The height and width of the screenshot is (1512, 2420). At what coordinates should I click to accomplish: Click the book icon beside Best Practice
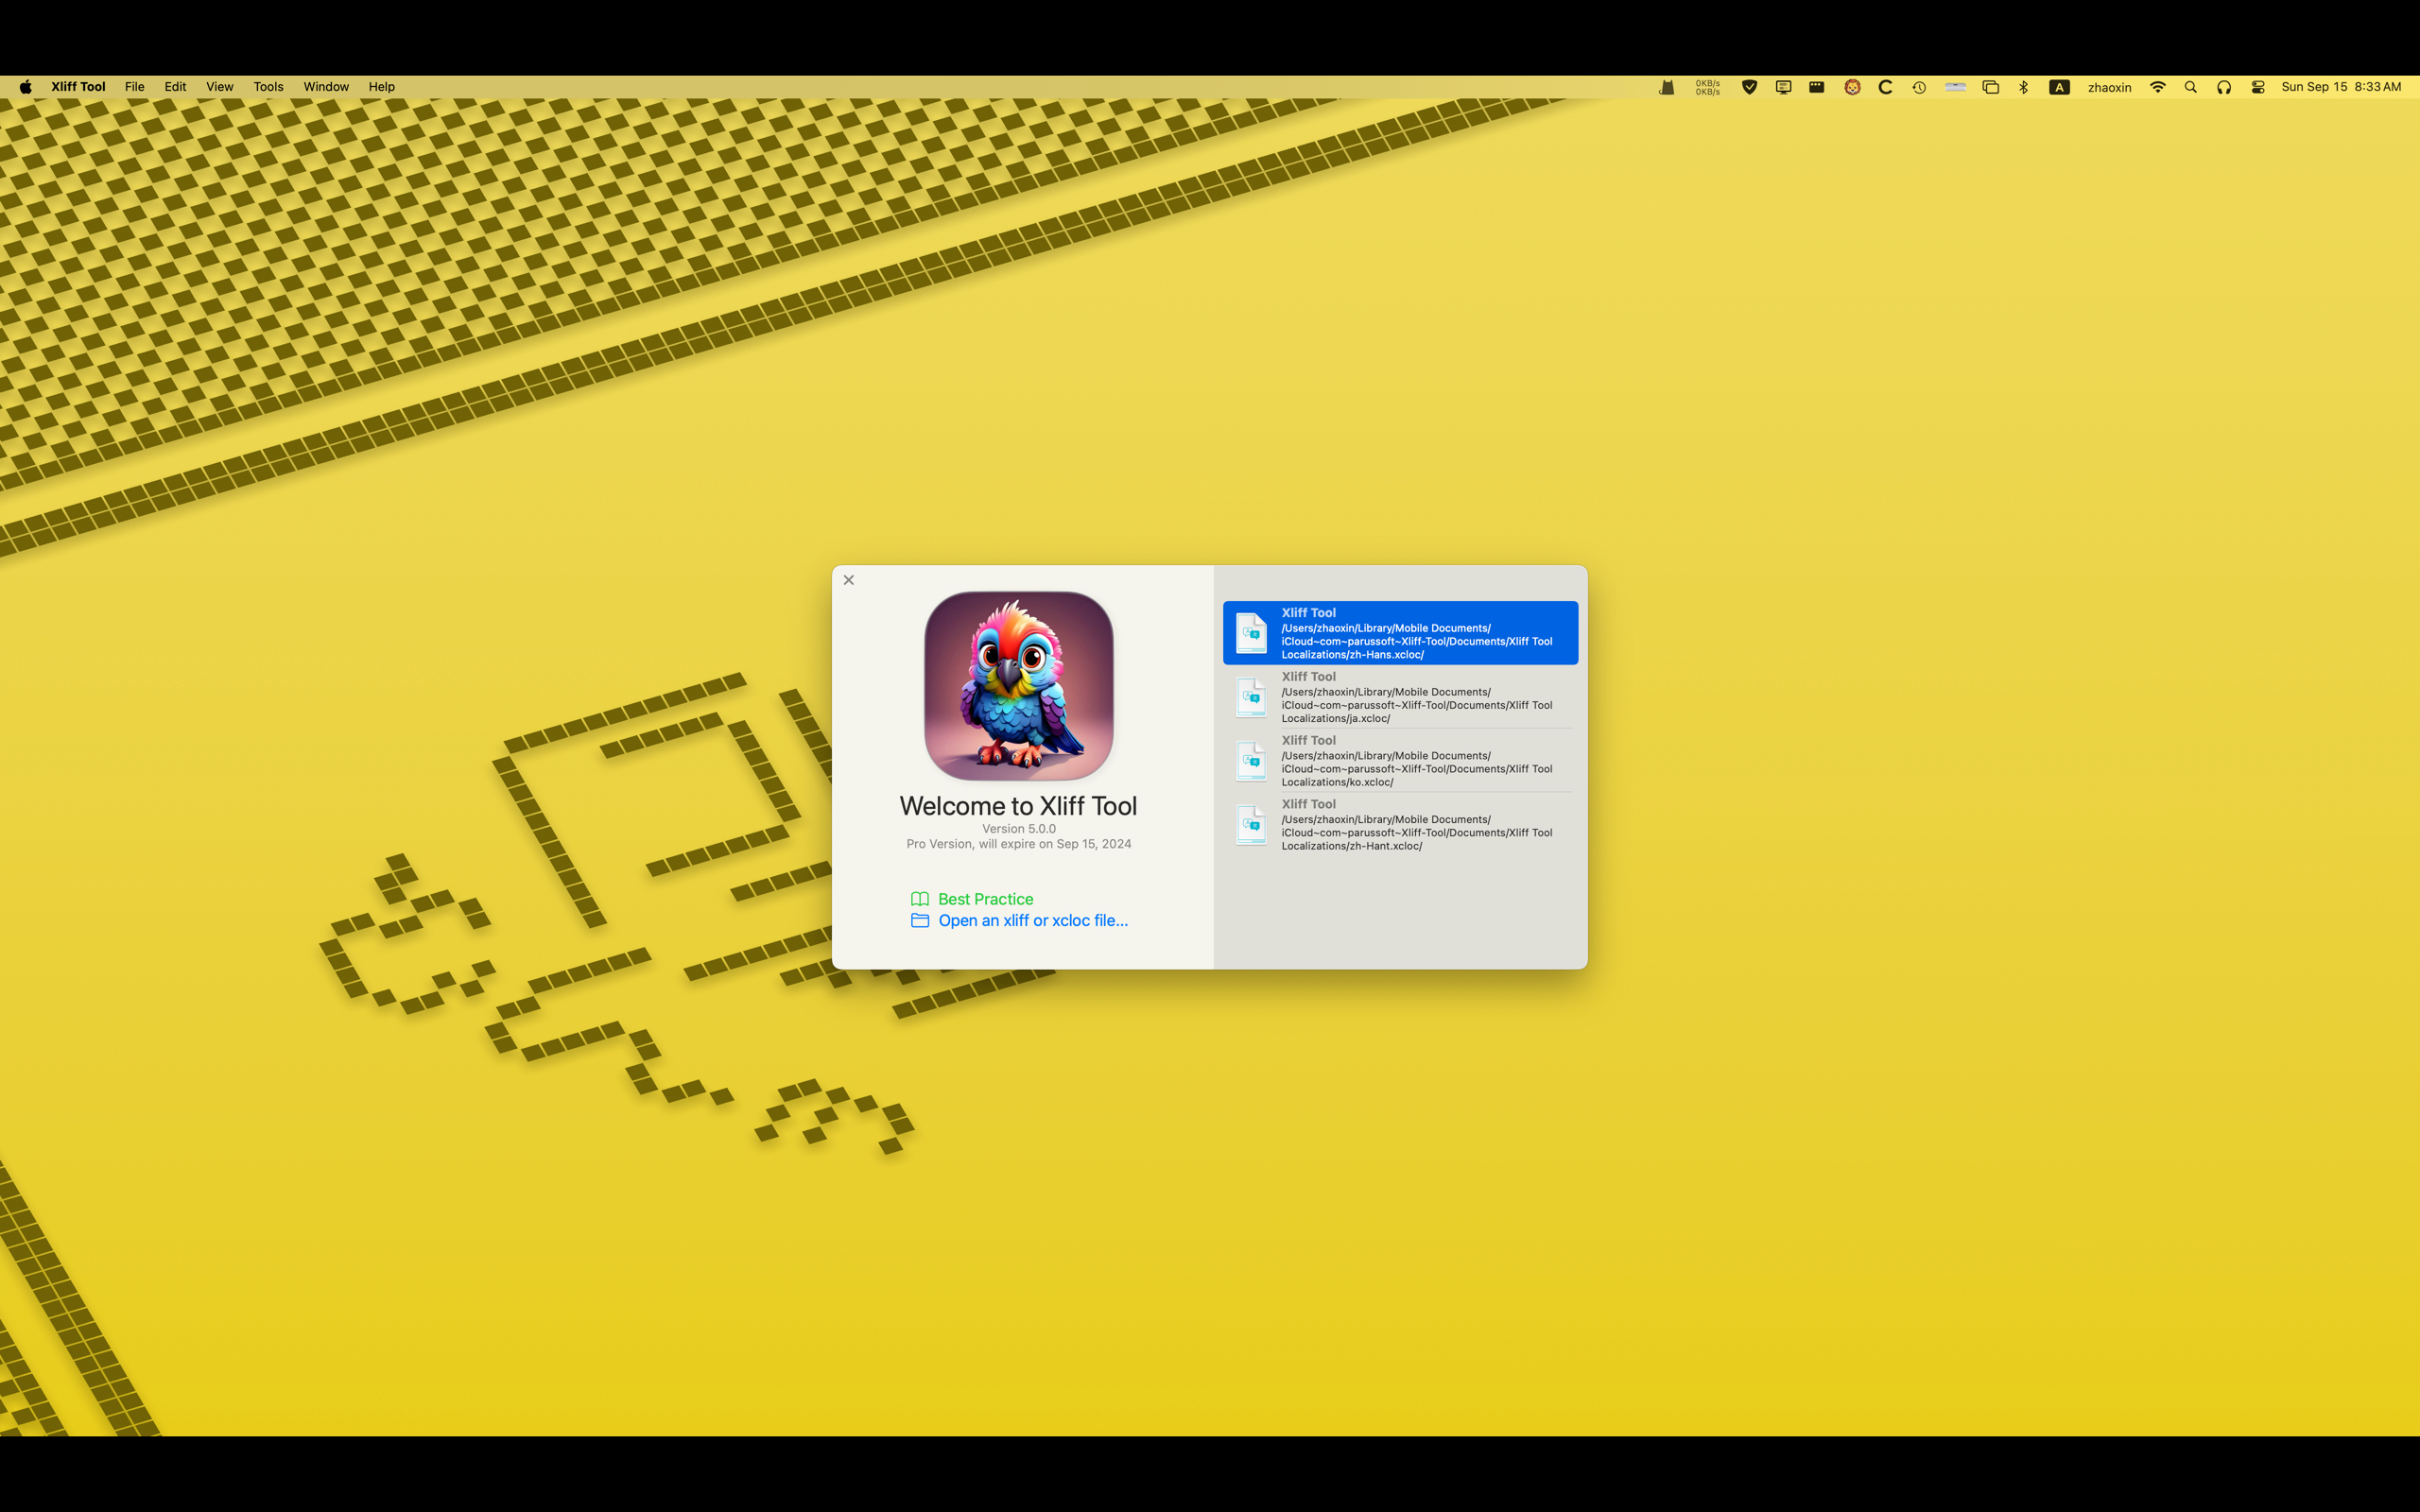[920, 899]
